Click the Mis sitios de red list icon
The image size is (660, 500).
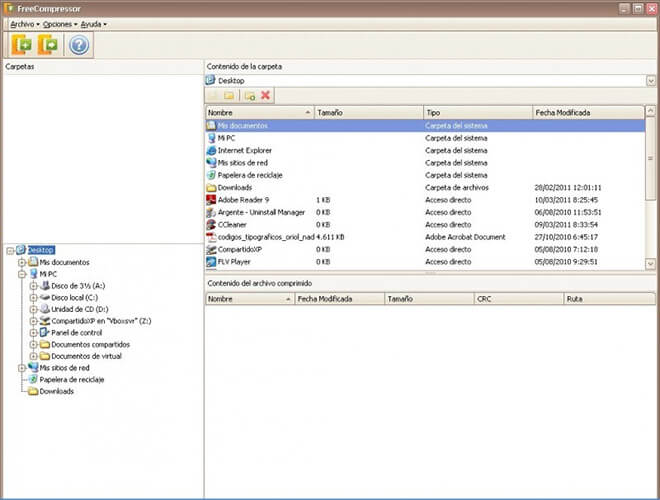211,163
